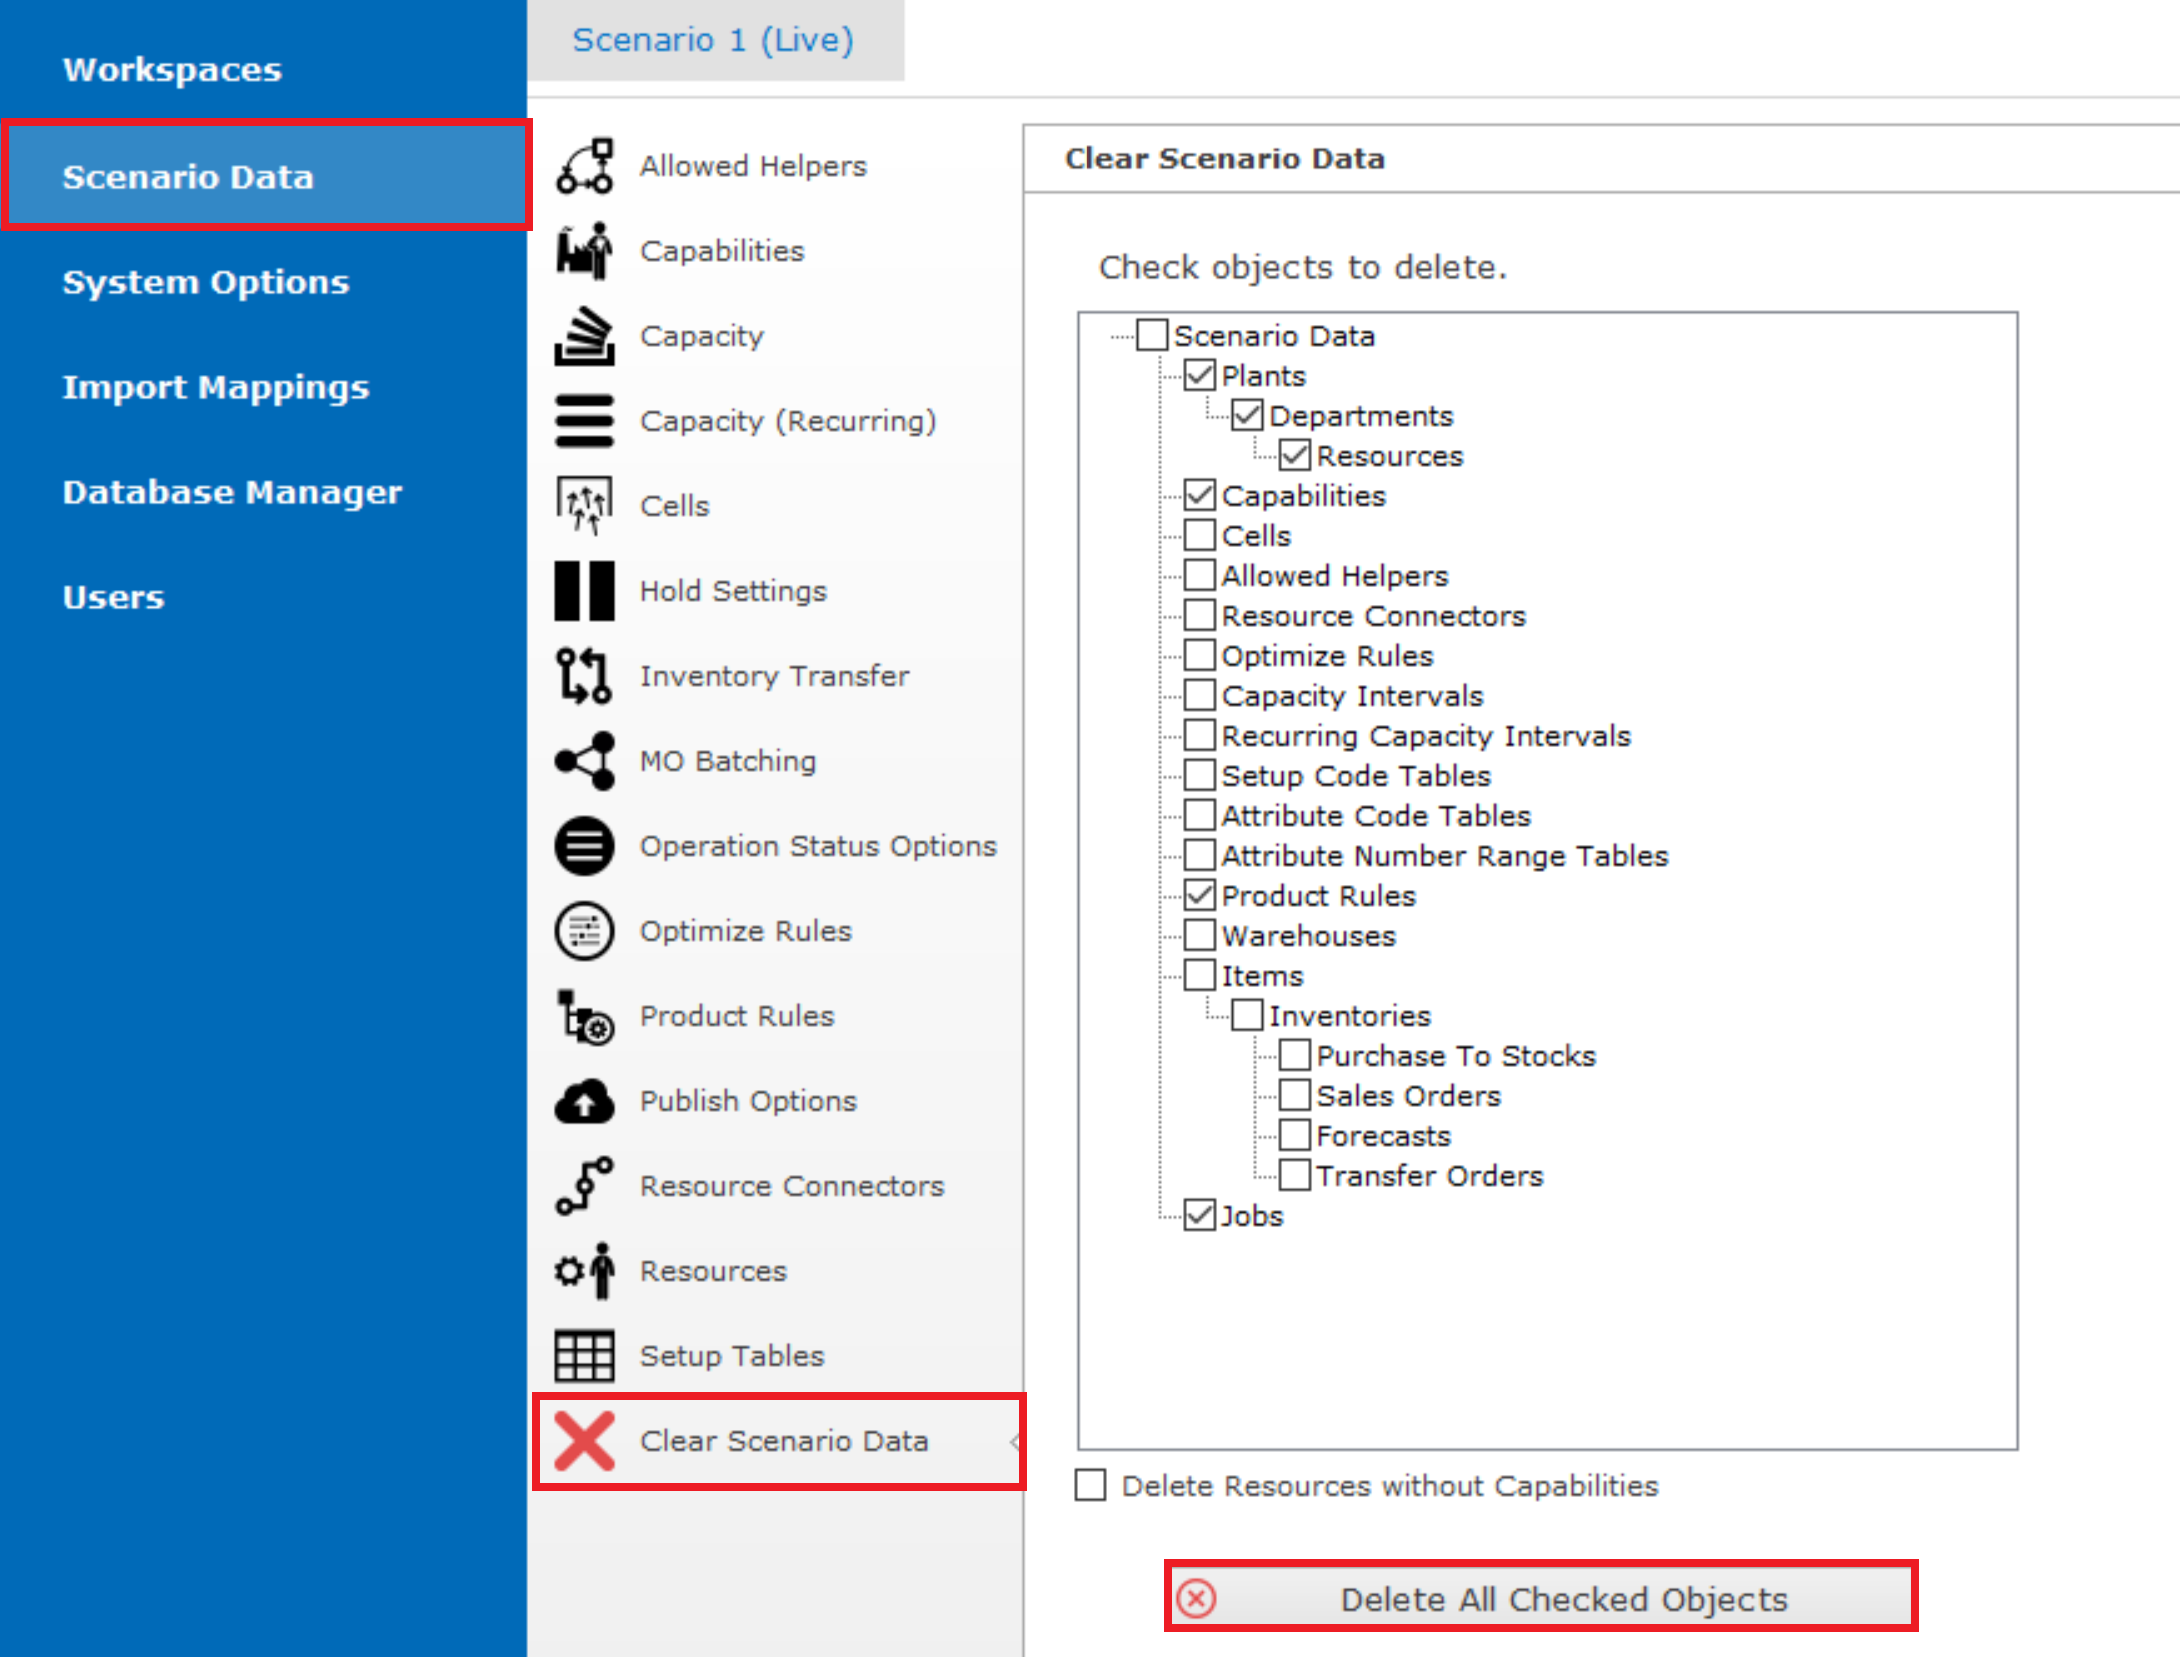Go to Import Mappings

(x=216, y=387)
